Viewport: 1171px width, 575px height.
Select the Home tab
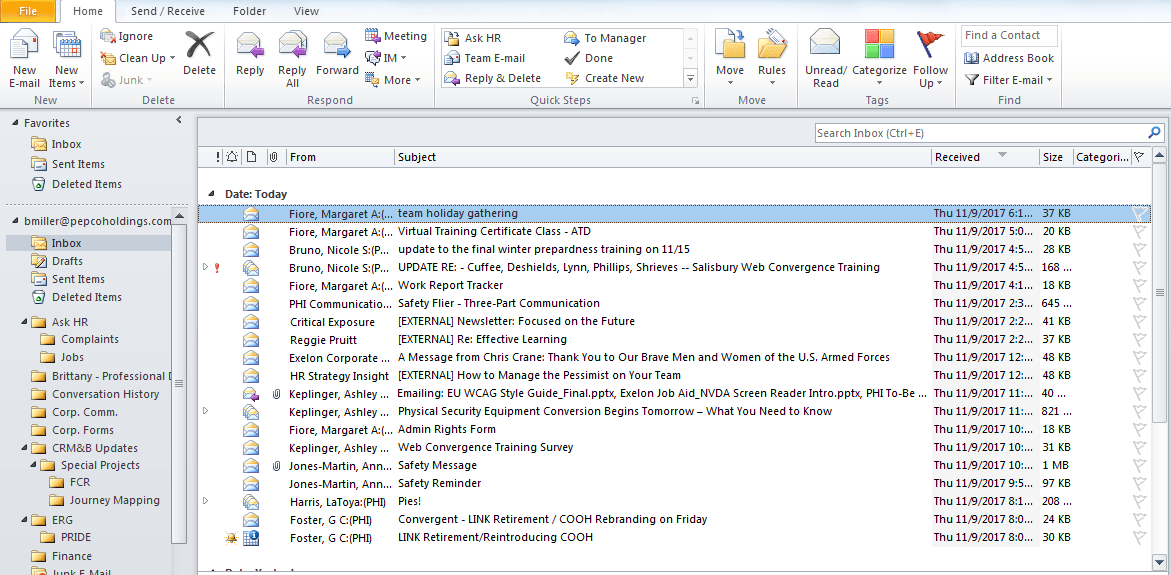point(88,11)
